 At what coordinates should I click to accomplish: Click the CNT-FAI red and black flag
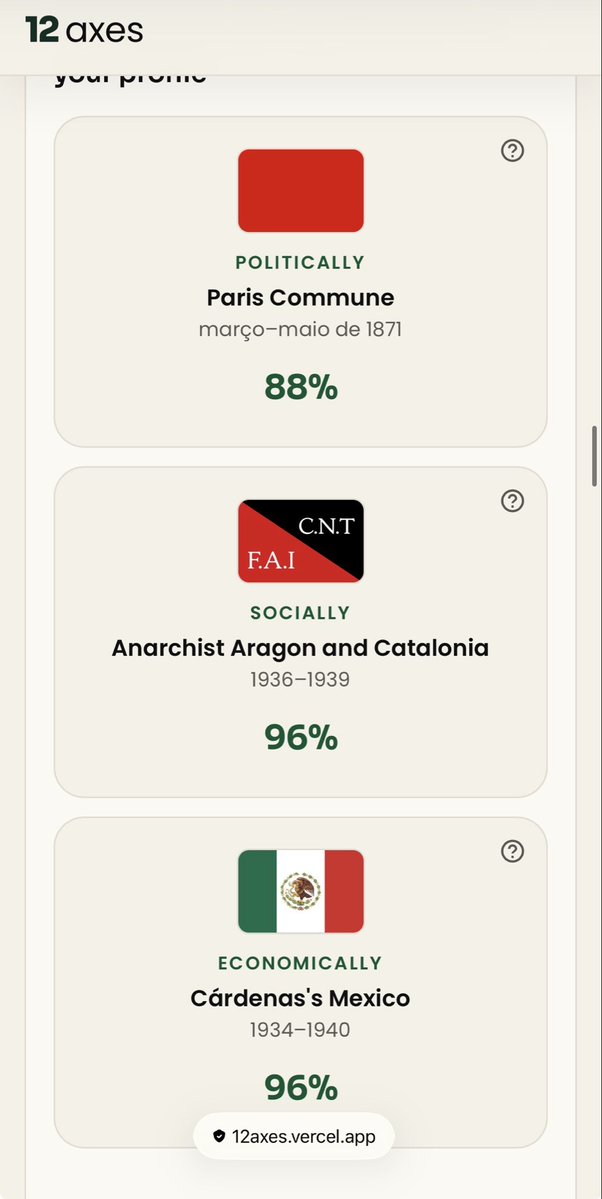[x=301, y=541]
